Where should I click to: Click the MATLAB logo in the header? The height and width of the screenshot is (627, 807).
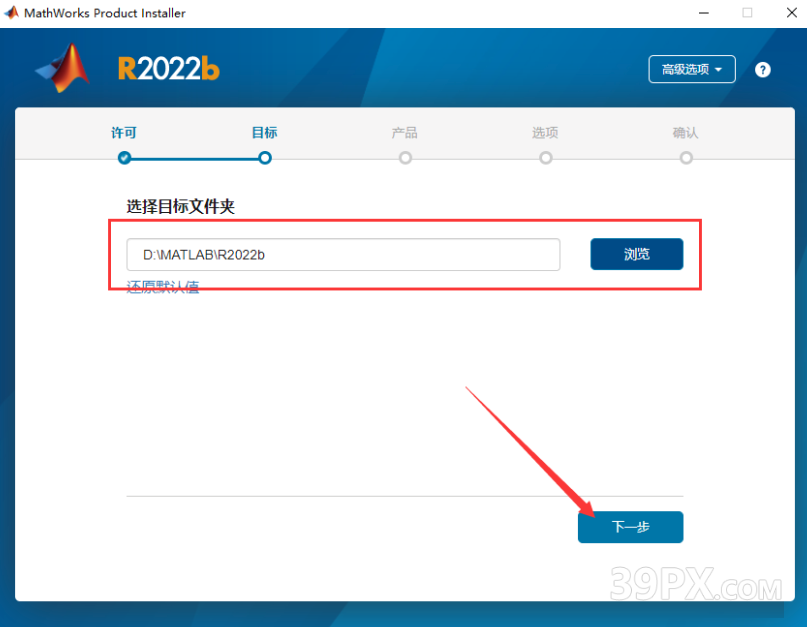63,68
